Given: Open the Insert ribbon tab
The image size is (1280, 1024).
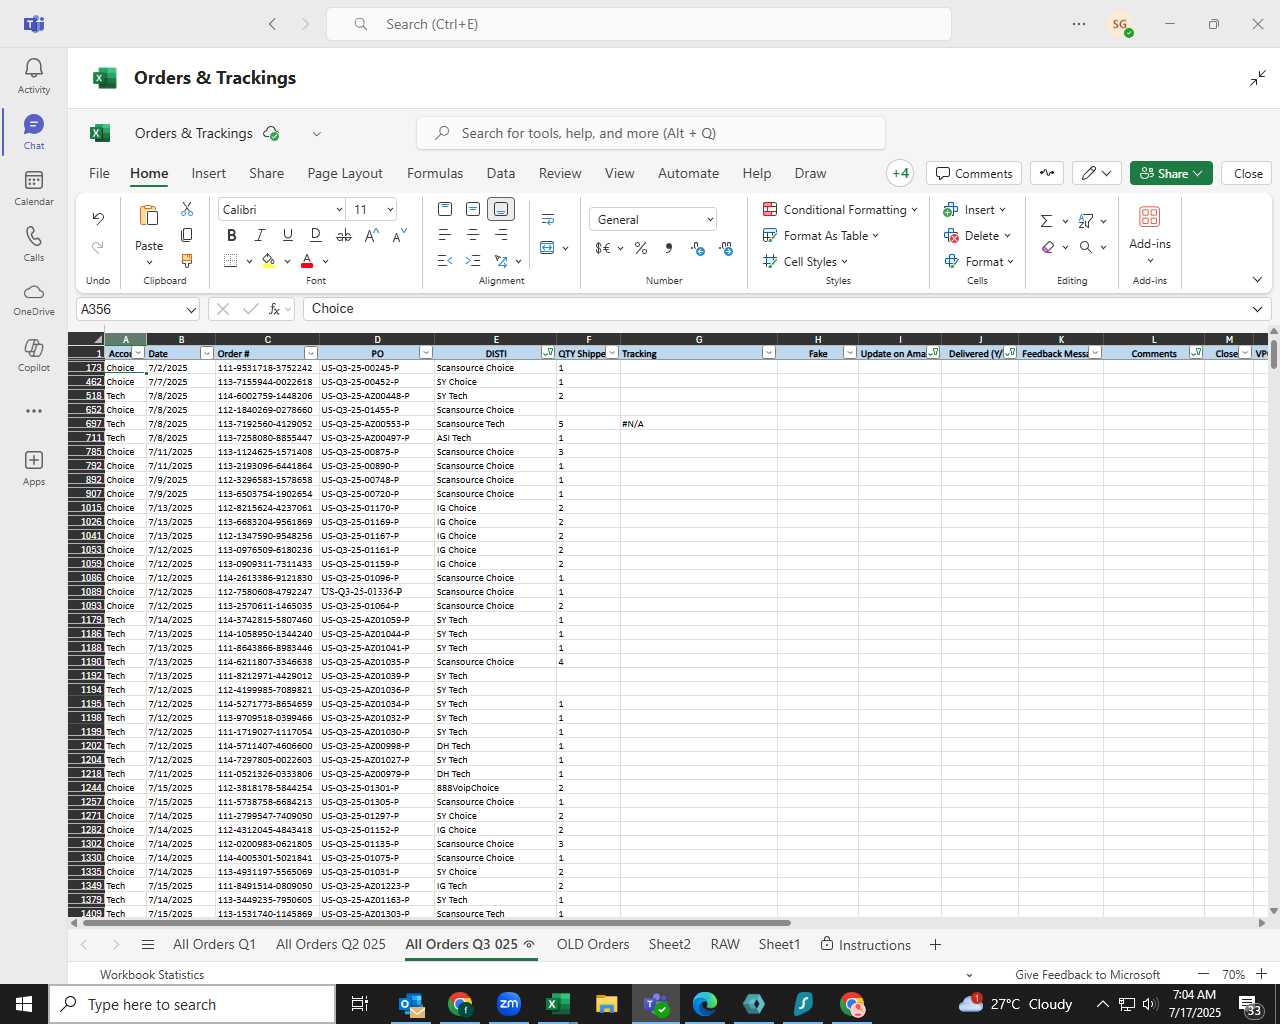Looking at the screenshot, I should tap(209, 173).
